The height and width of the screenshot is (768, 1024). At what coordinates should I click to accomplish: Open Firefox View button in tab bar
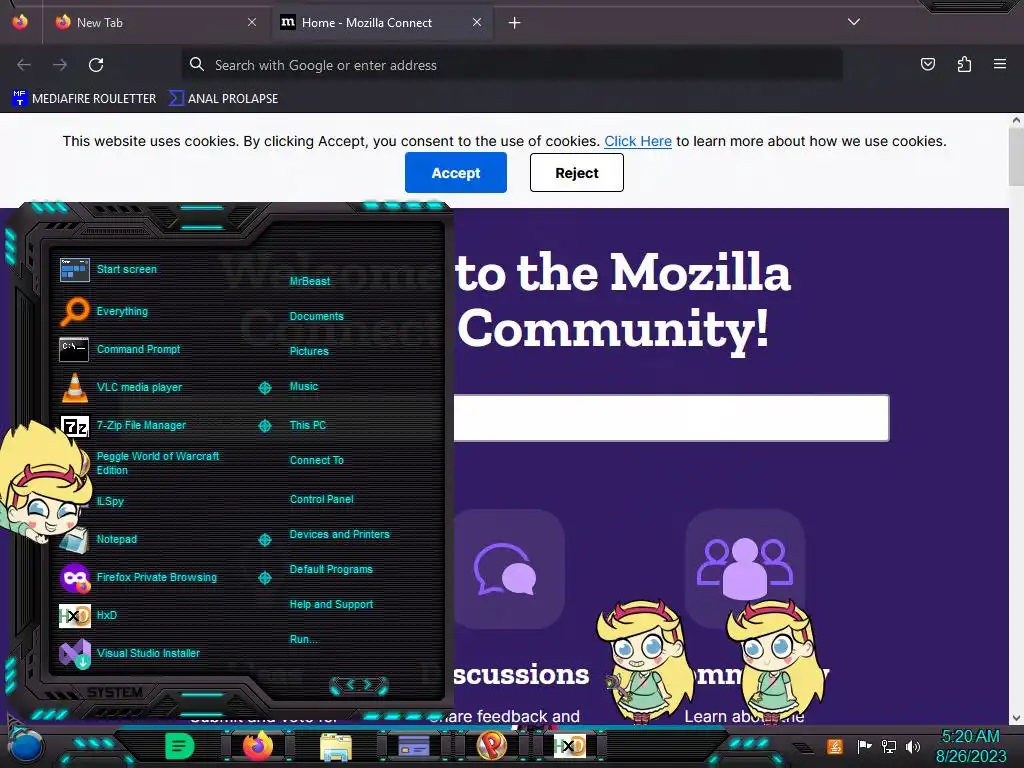20,22
